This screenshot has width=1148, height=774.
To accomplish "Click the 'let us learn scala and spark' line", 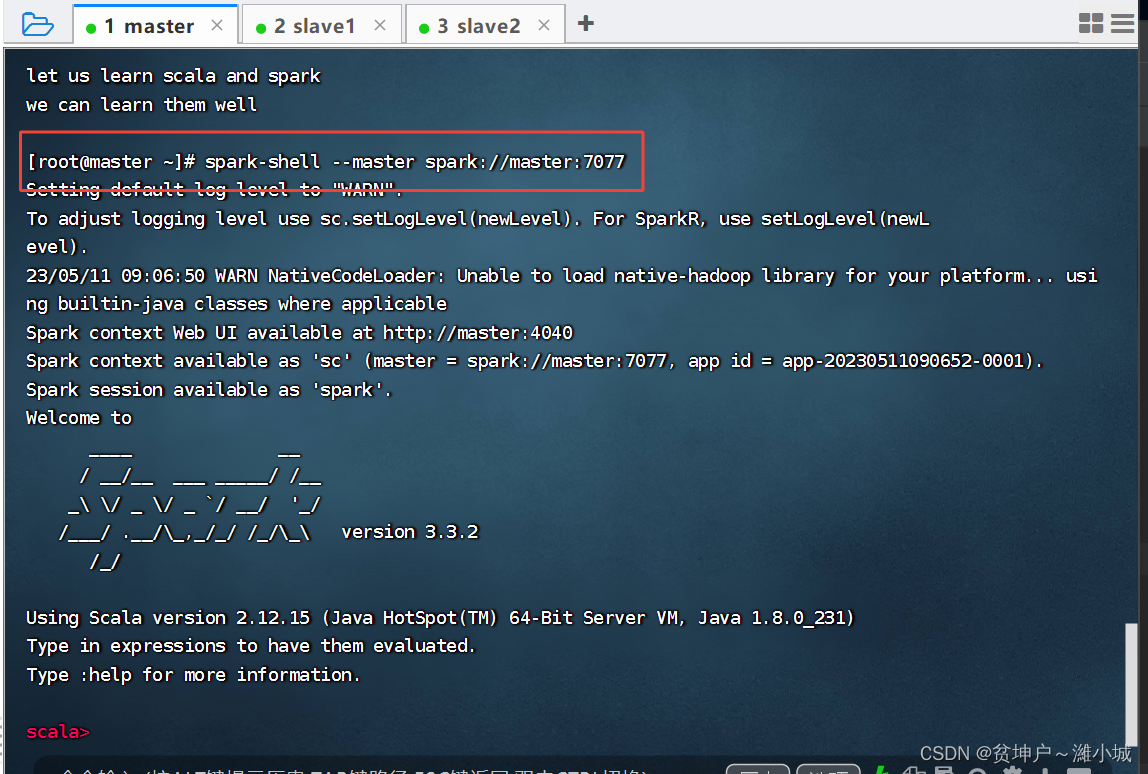I will [x=174, y=76].
